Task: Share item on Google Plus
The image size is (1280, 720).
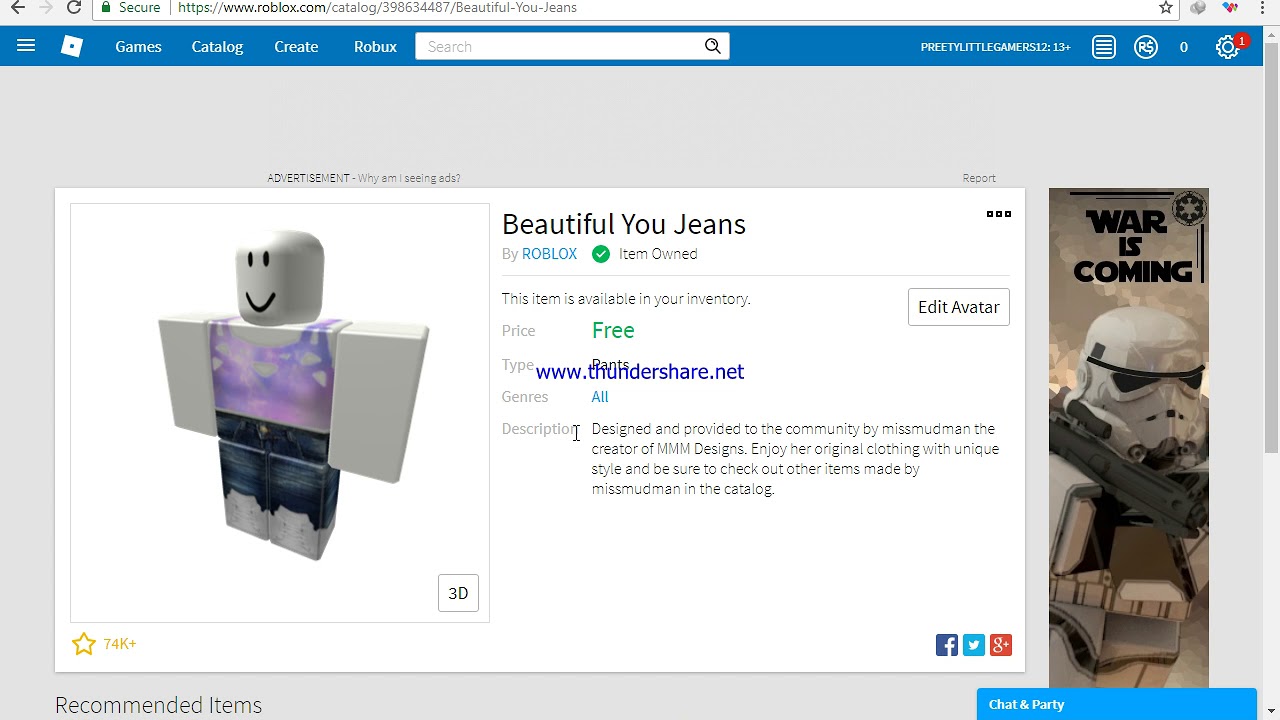Action: pos(1001,645)
